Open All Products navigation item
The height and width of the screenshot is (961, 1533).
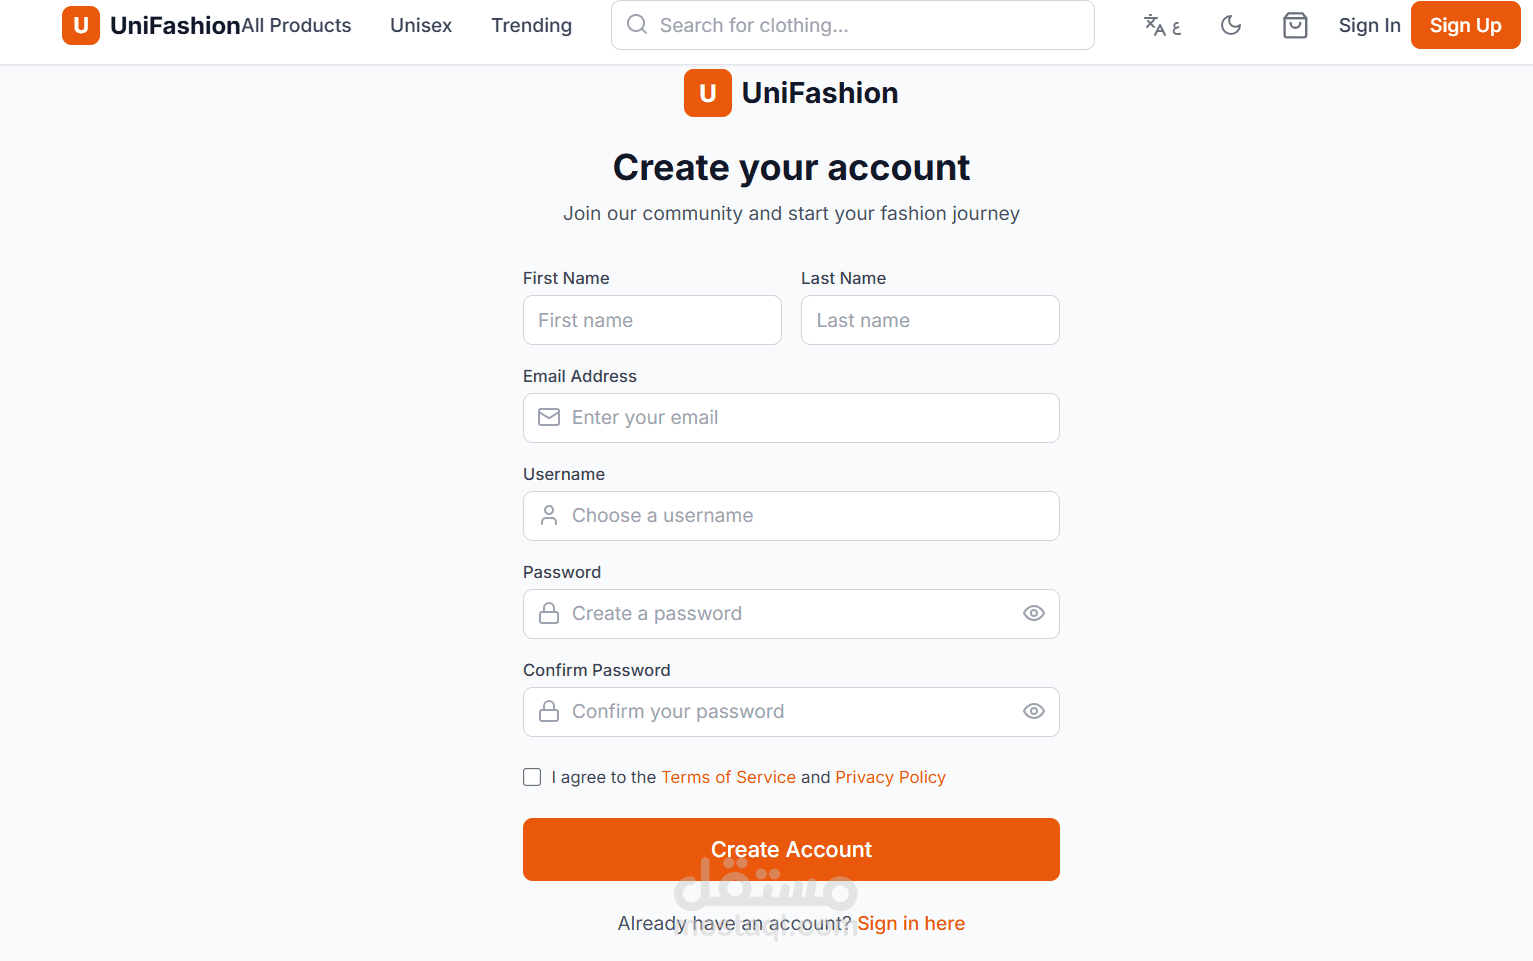pyautogui.click(x=297, y=26)
